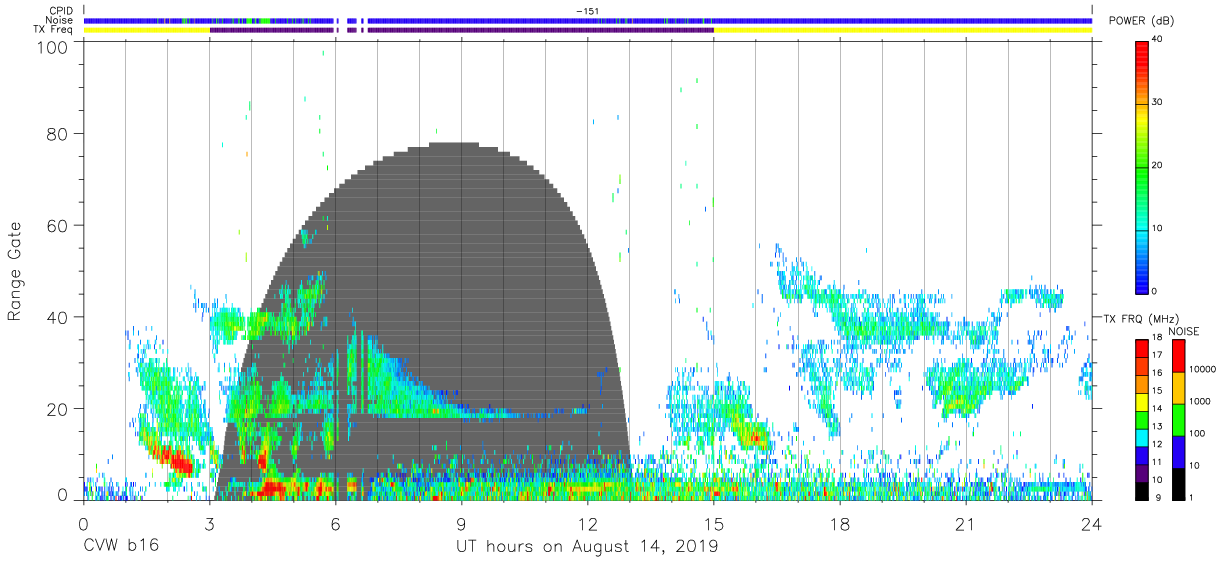Click the 100 tick on Range Gate axis

54,46
